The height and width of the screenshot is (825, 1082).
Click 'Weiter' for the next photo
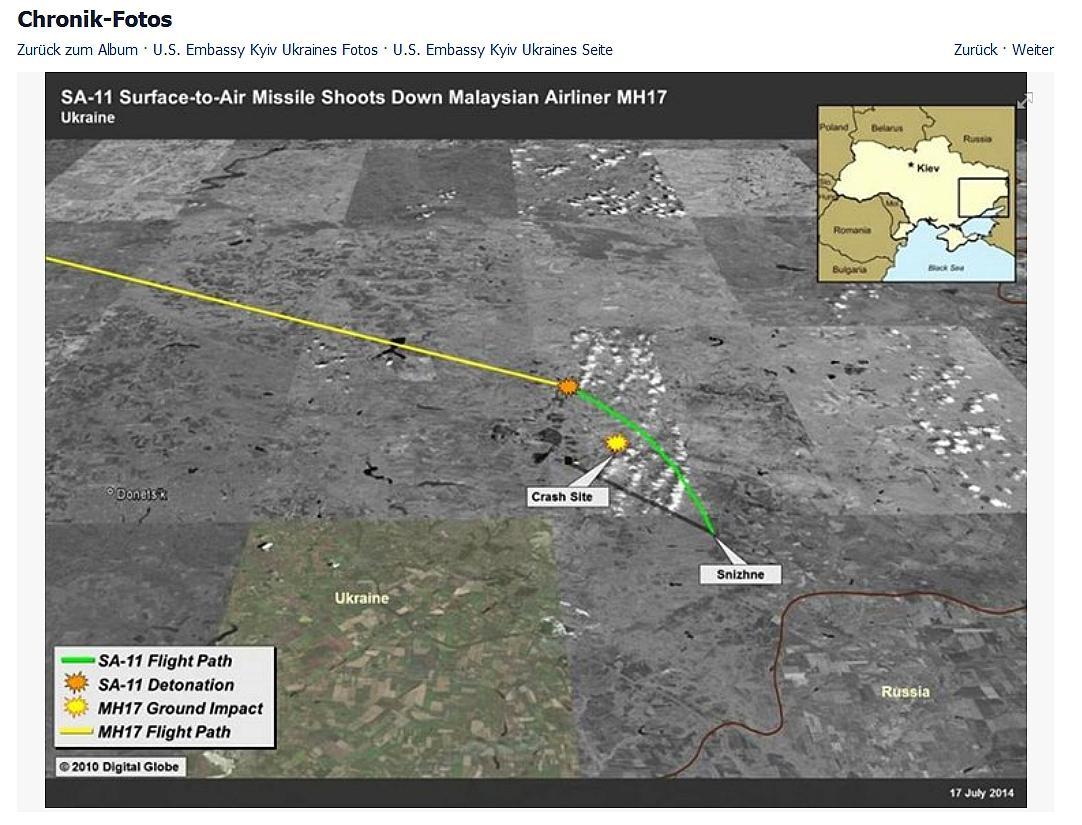1032,50
